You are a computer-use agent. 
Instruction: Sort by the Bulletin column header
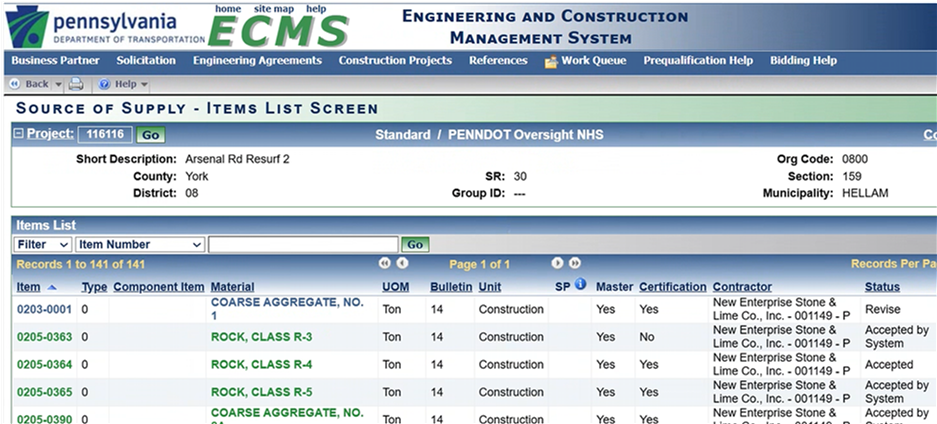[451, 287]
